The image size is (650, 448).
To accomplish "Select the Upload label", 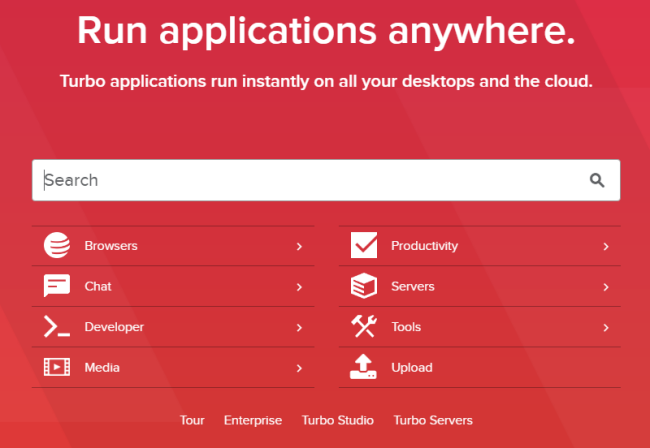I will pyautogui.click(x=412, y=368).
